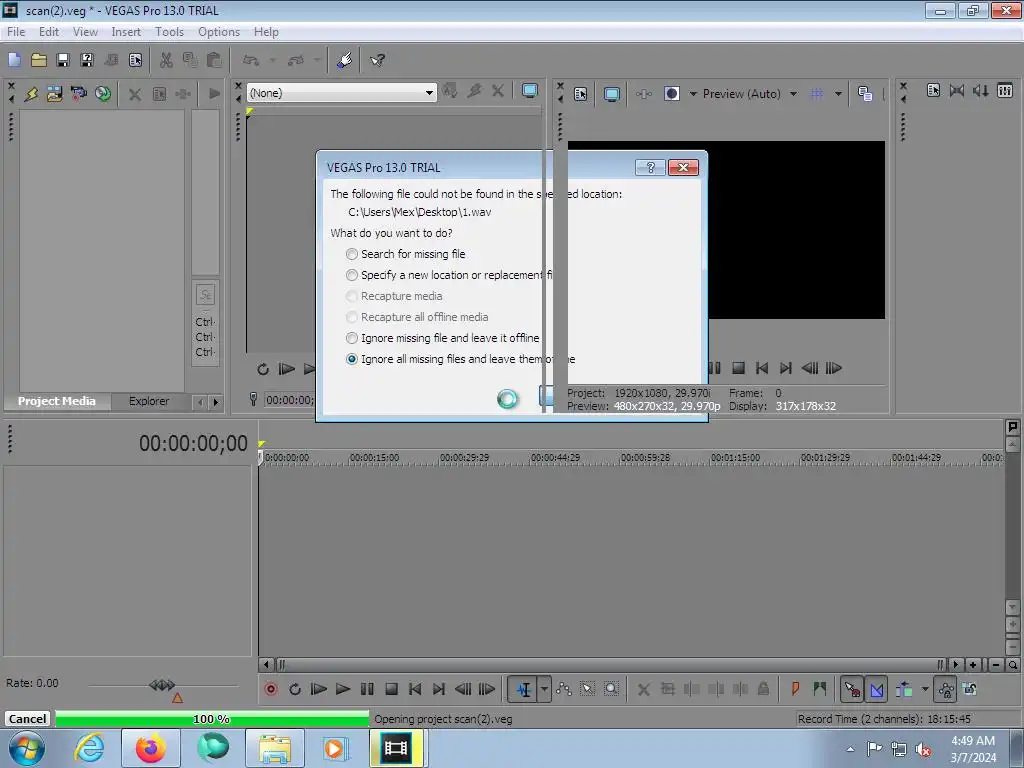This screenshot has width=1024, height=768.
Task: Open the Tools menu
Action: (x=169, y=32)
